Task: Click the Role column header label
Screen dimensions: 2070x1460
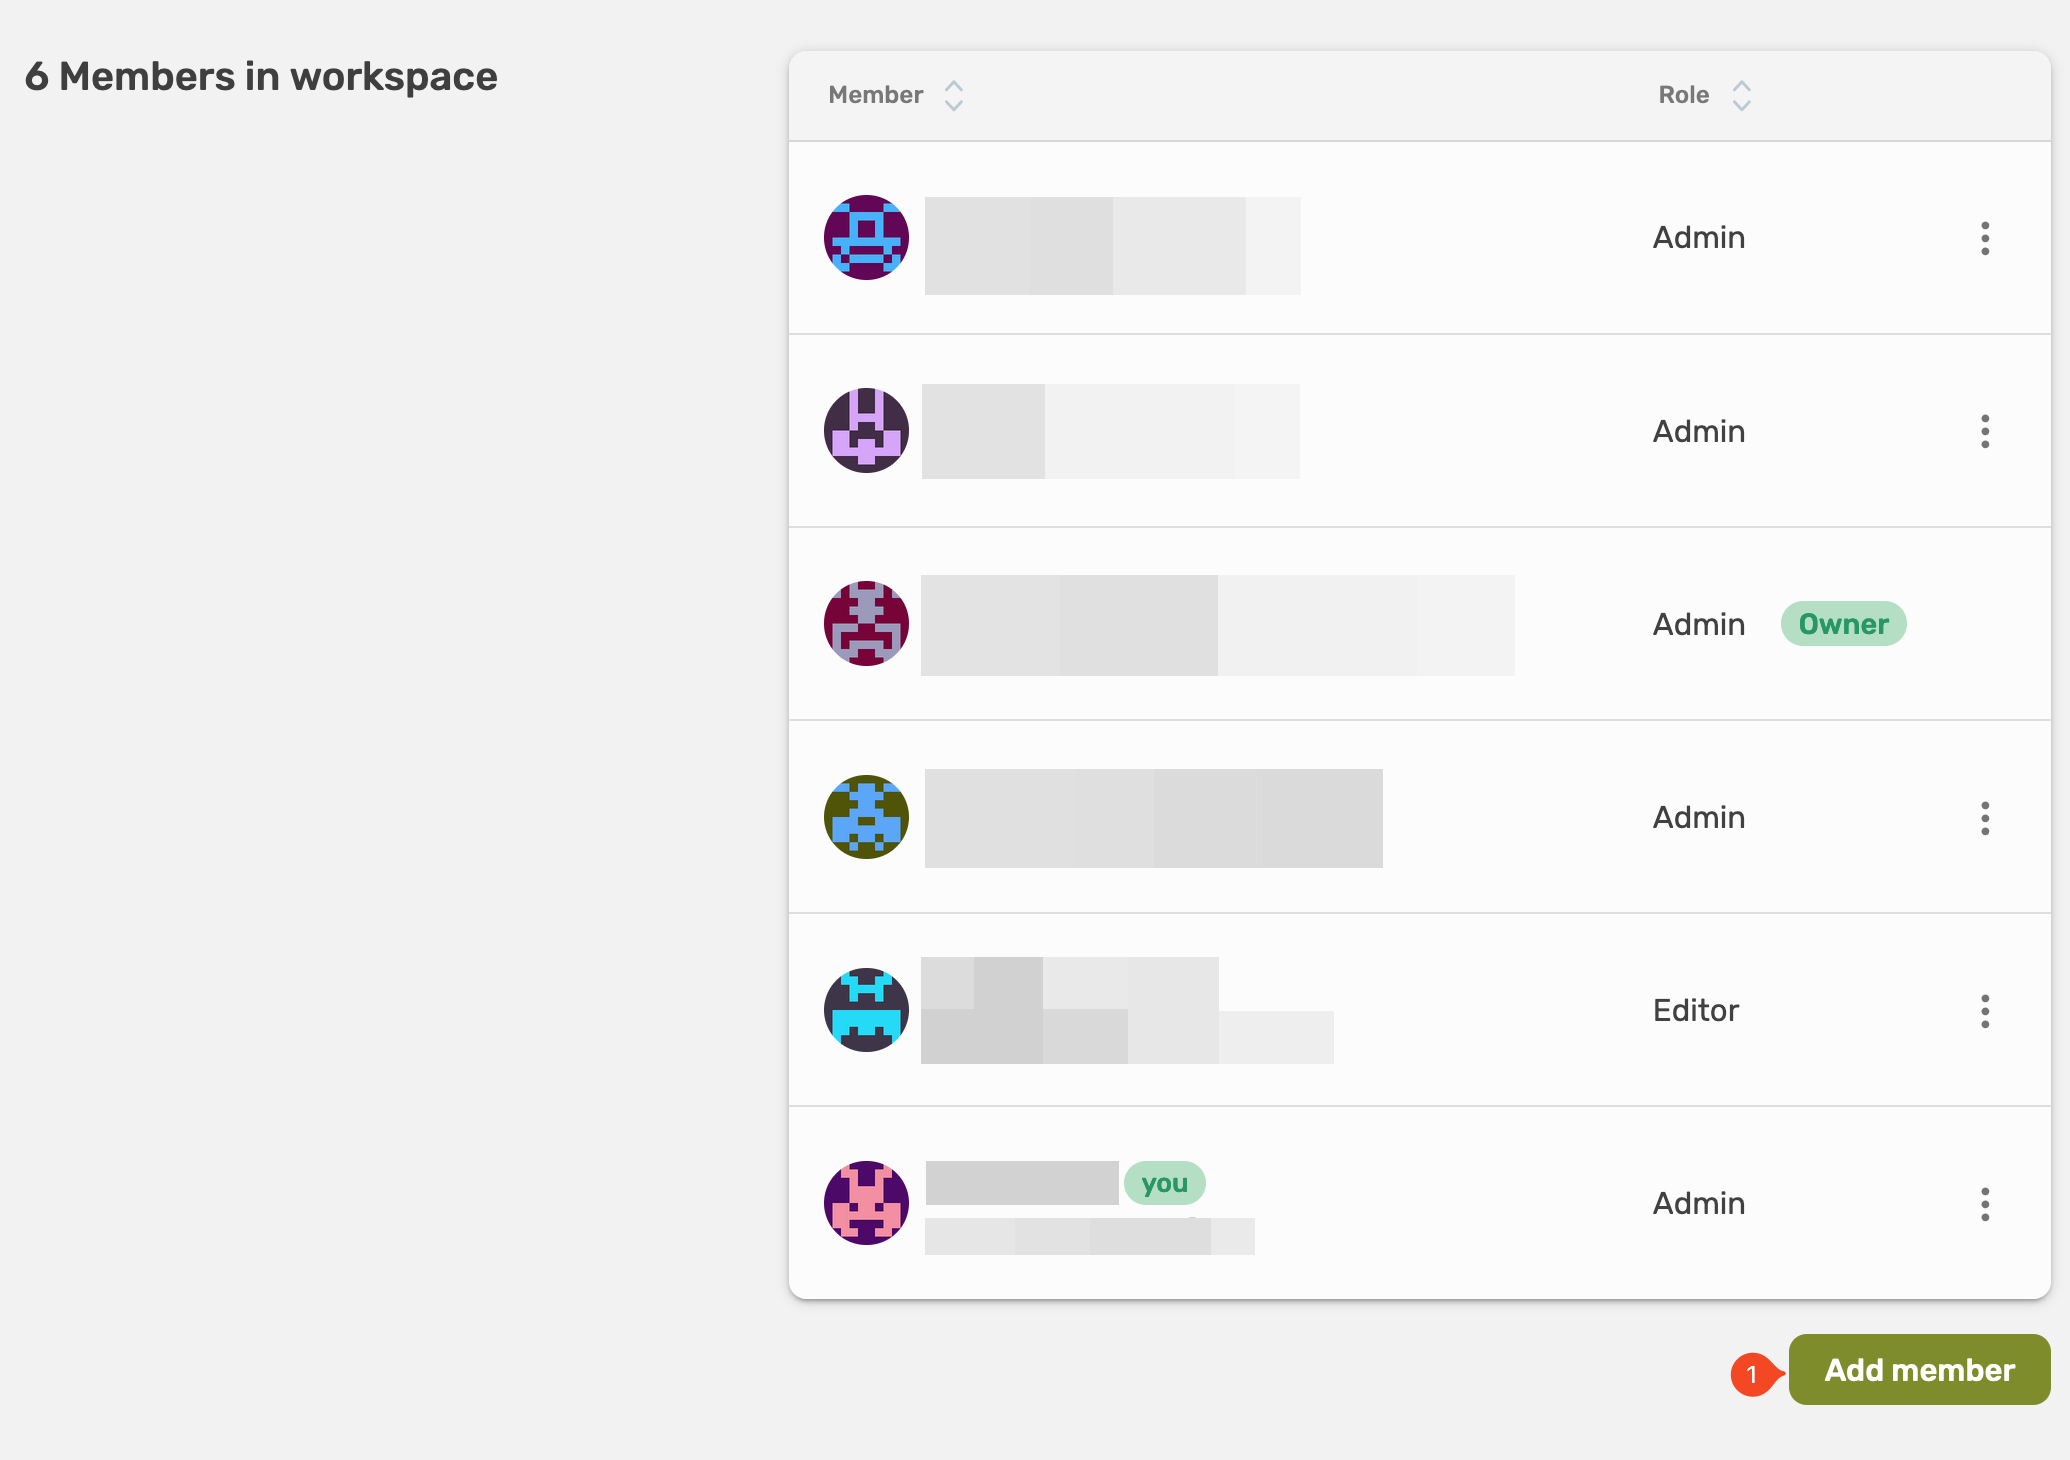Action: tap(1684, 95)
